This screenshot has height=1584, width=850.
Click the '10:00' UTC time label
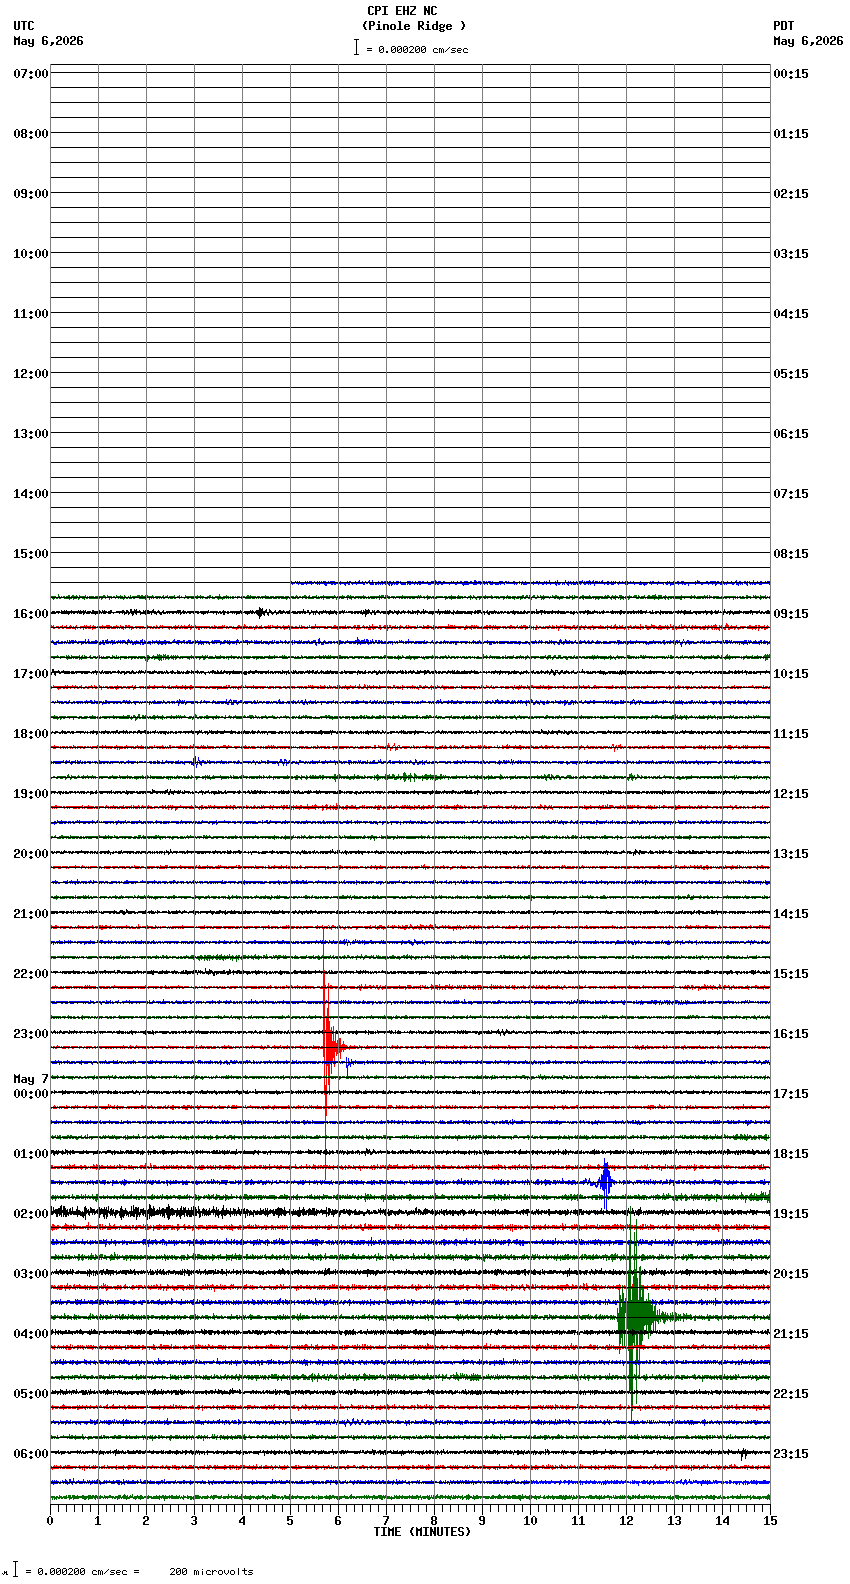pyautogui.click(x=31, y=254)
